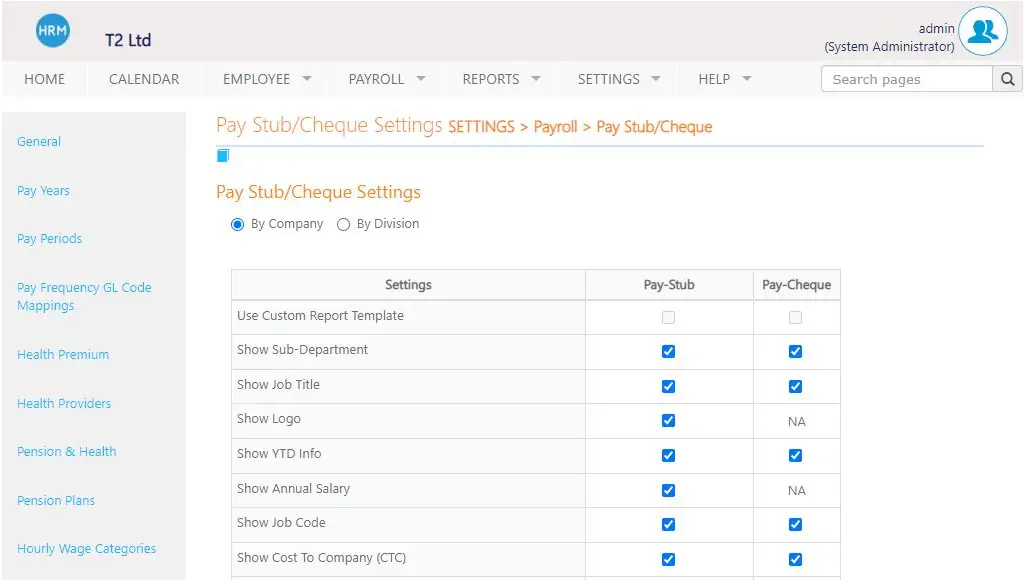Viewport: 1024px width, 580px height.
Task: Click the Pay-Cheque column header
Action: (x=796, y=285)
